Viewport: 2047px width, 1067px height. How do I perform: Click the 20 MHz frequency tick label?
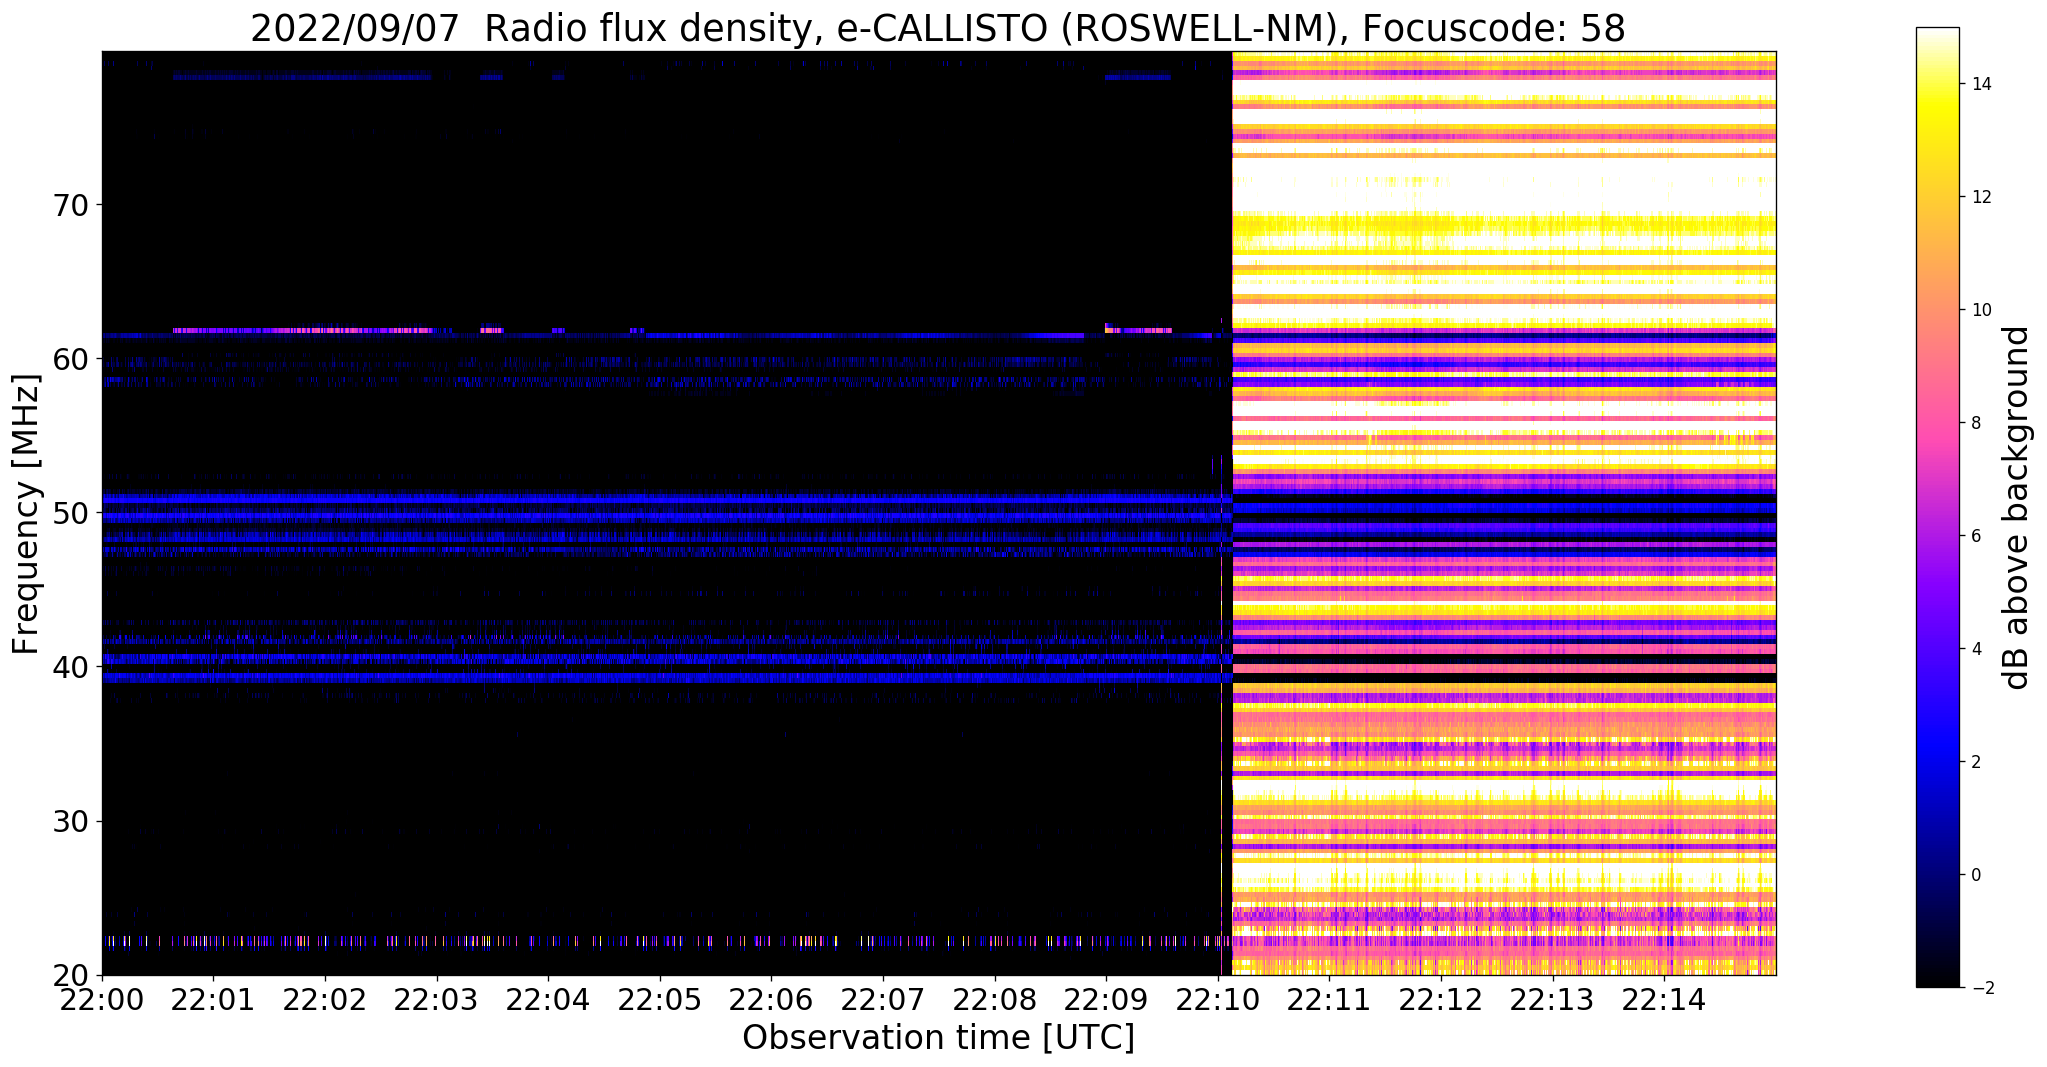pyautogui.click(x=70, y=975)
